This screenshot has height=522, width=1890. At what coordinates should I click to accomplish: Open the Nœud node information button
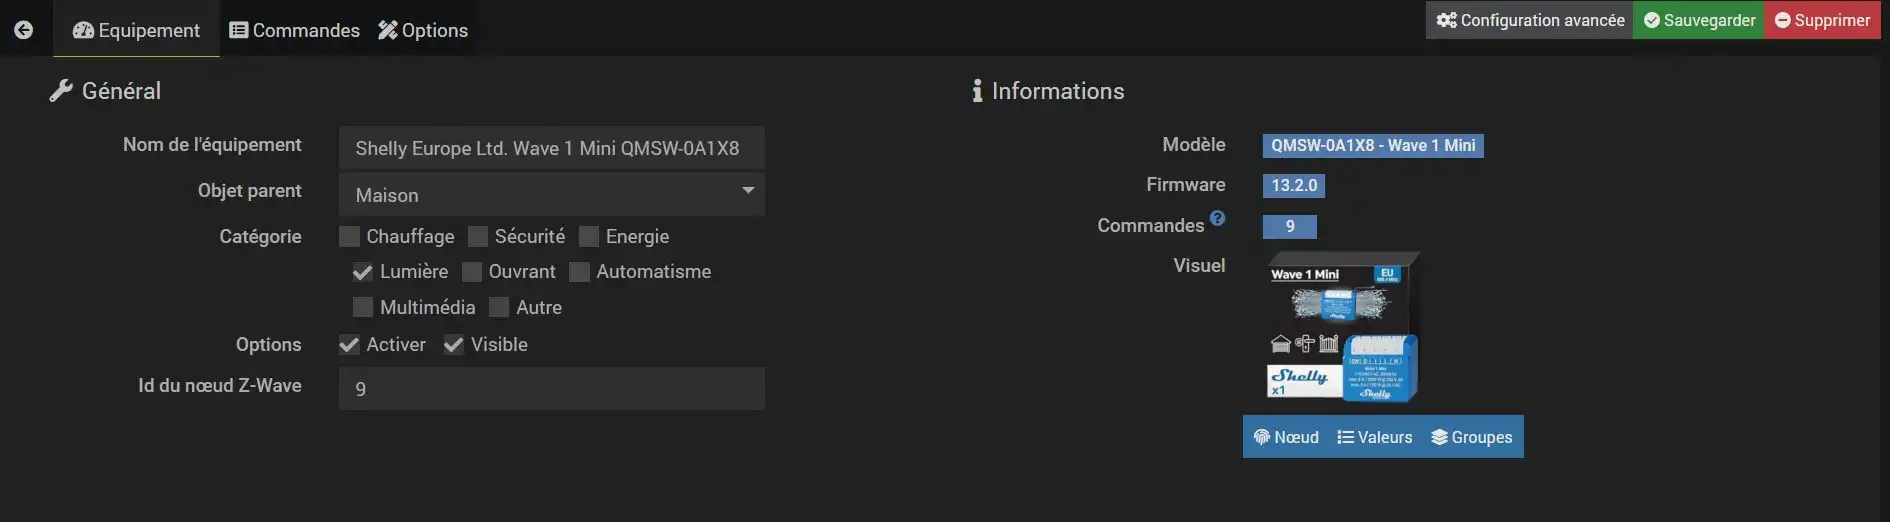tap(1286, 437)
